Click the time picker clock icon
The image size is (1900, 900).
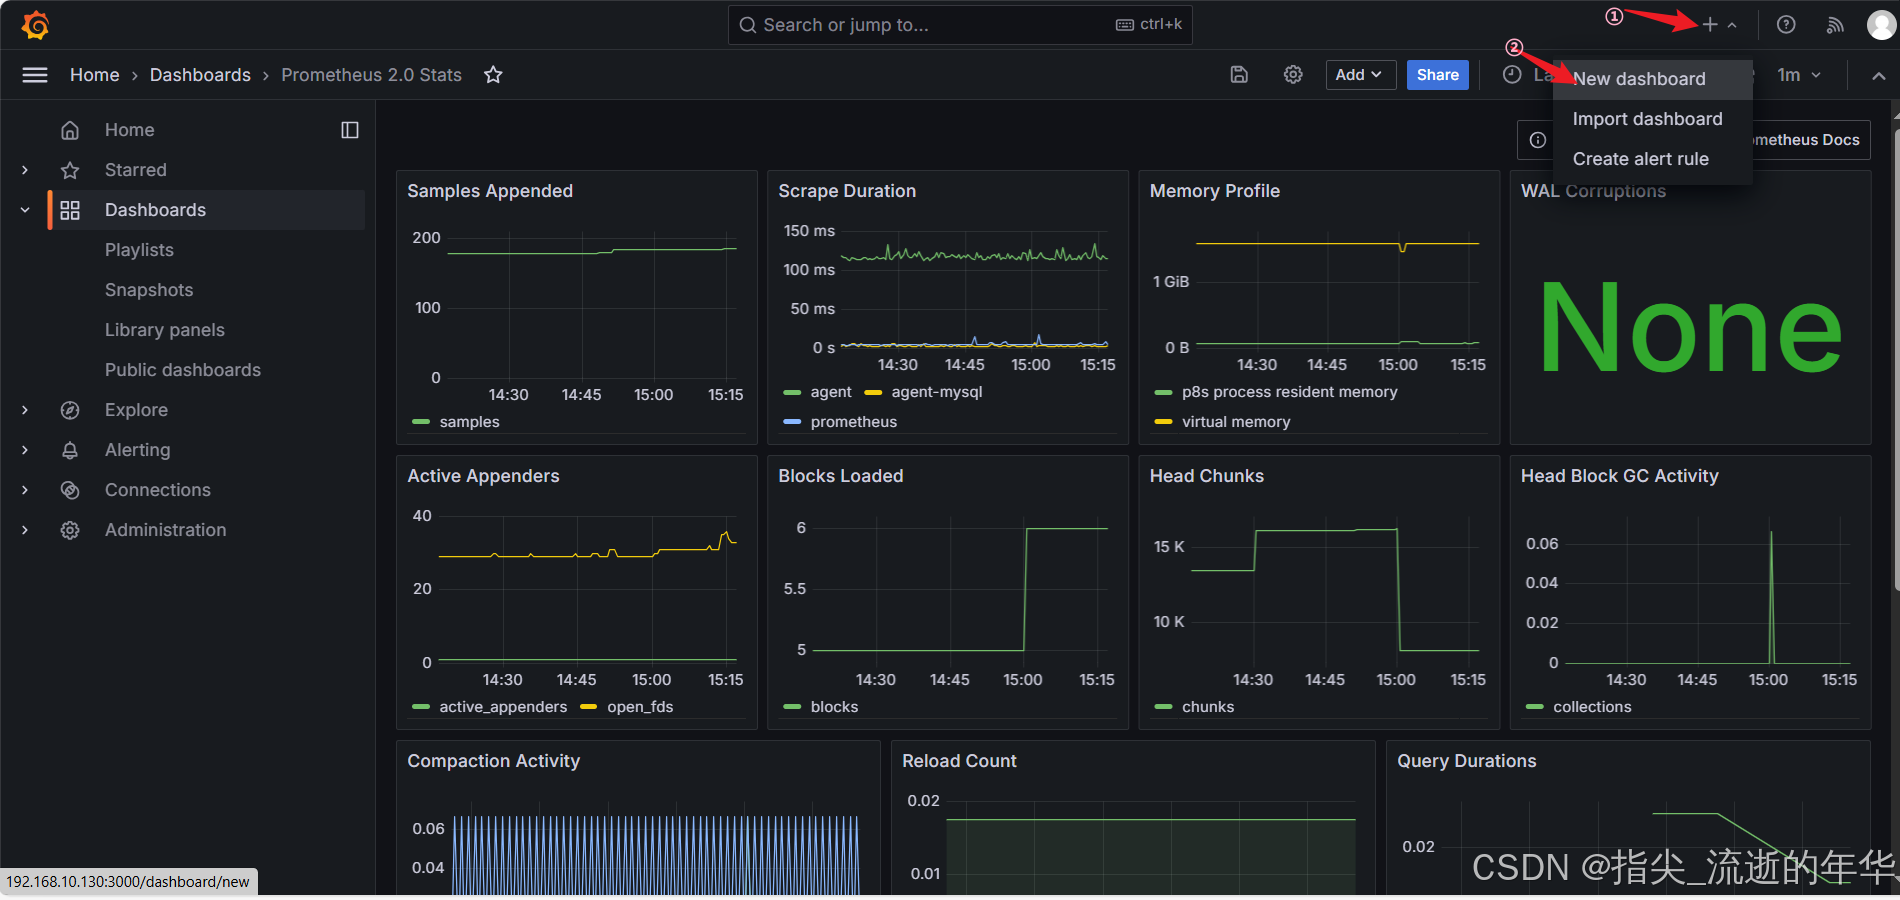[x=1512, y=75]
